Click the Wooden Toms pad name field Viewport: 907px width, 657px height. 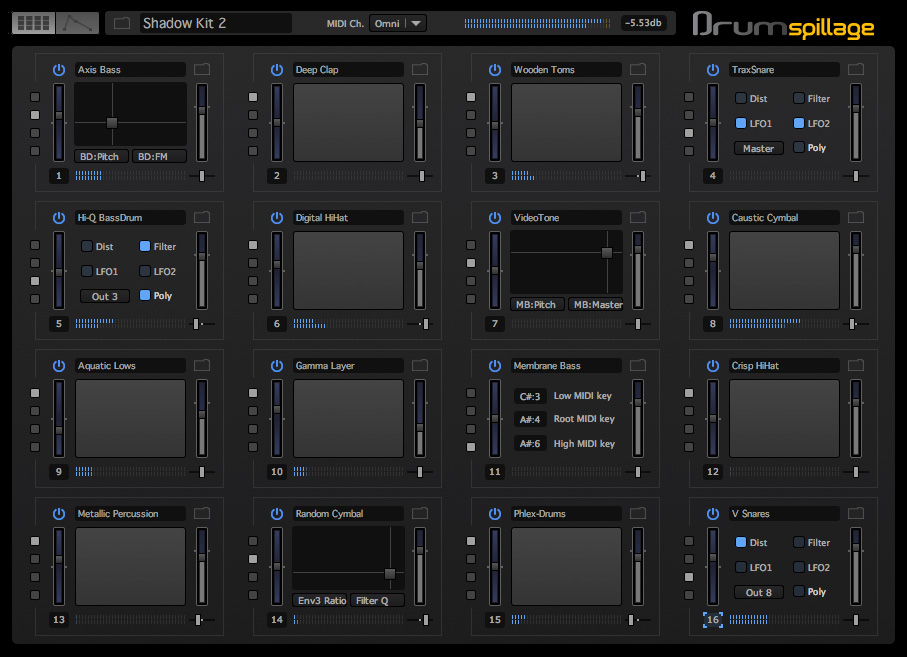(x=566, y=70)
